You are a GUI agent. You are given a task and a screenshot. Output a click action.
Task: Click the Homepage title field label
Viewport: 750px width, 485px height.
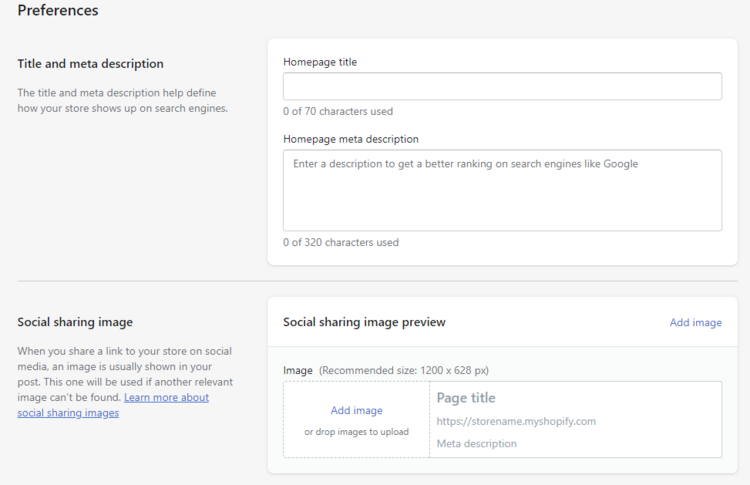pyautogui.click(x=320, y=62)
